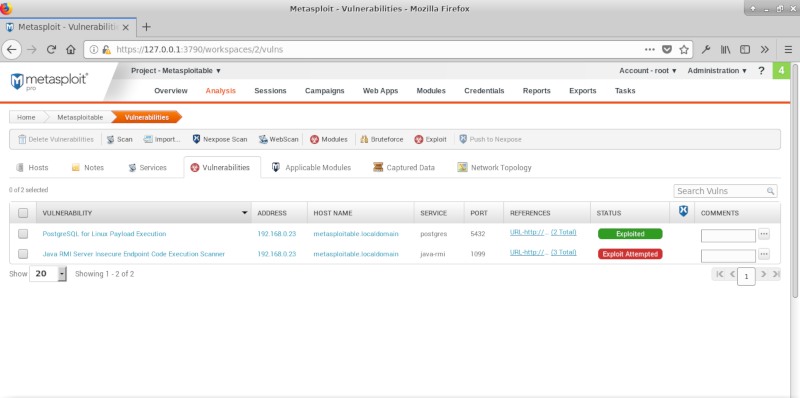
Task: Reload the page with the refresh icon
Action: tap(51, 49)
